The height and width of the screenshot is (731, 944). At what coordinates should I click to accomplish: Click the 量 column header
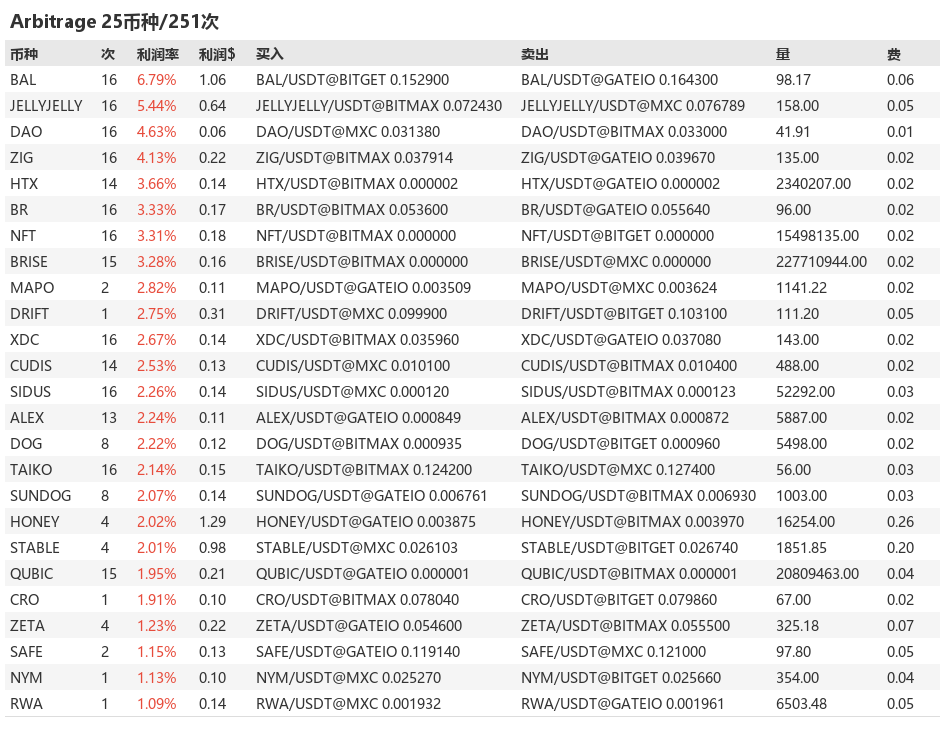[783, 54]
